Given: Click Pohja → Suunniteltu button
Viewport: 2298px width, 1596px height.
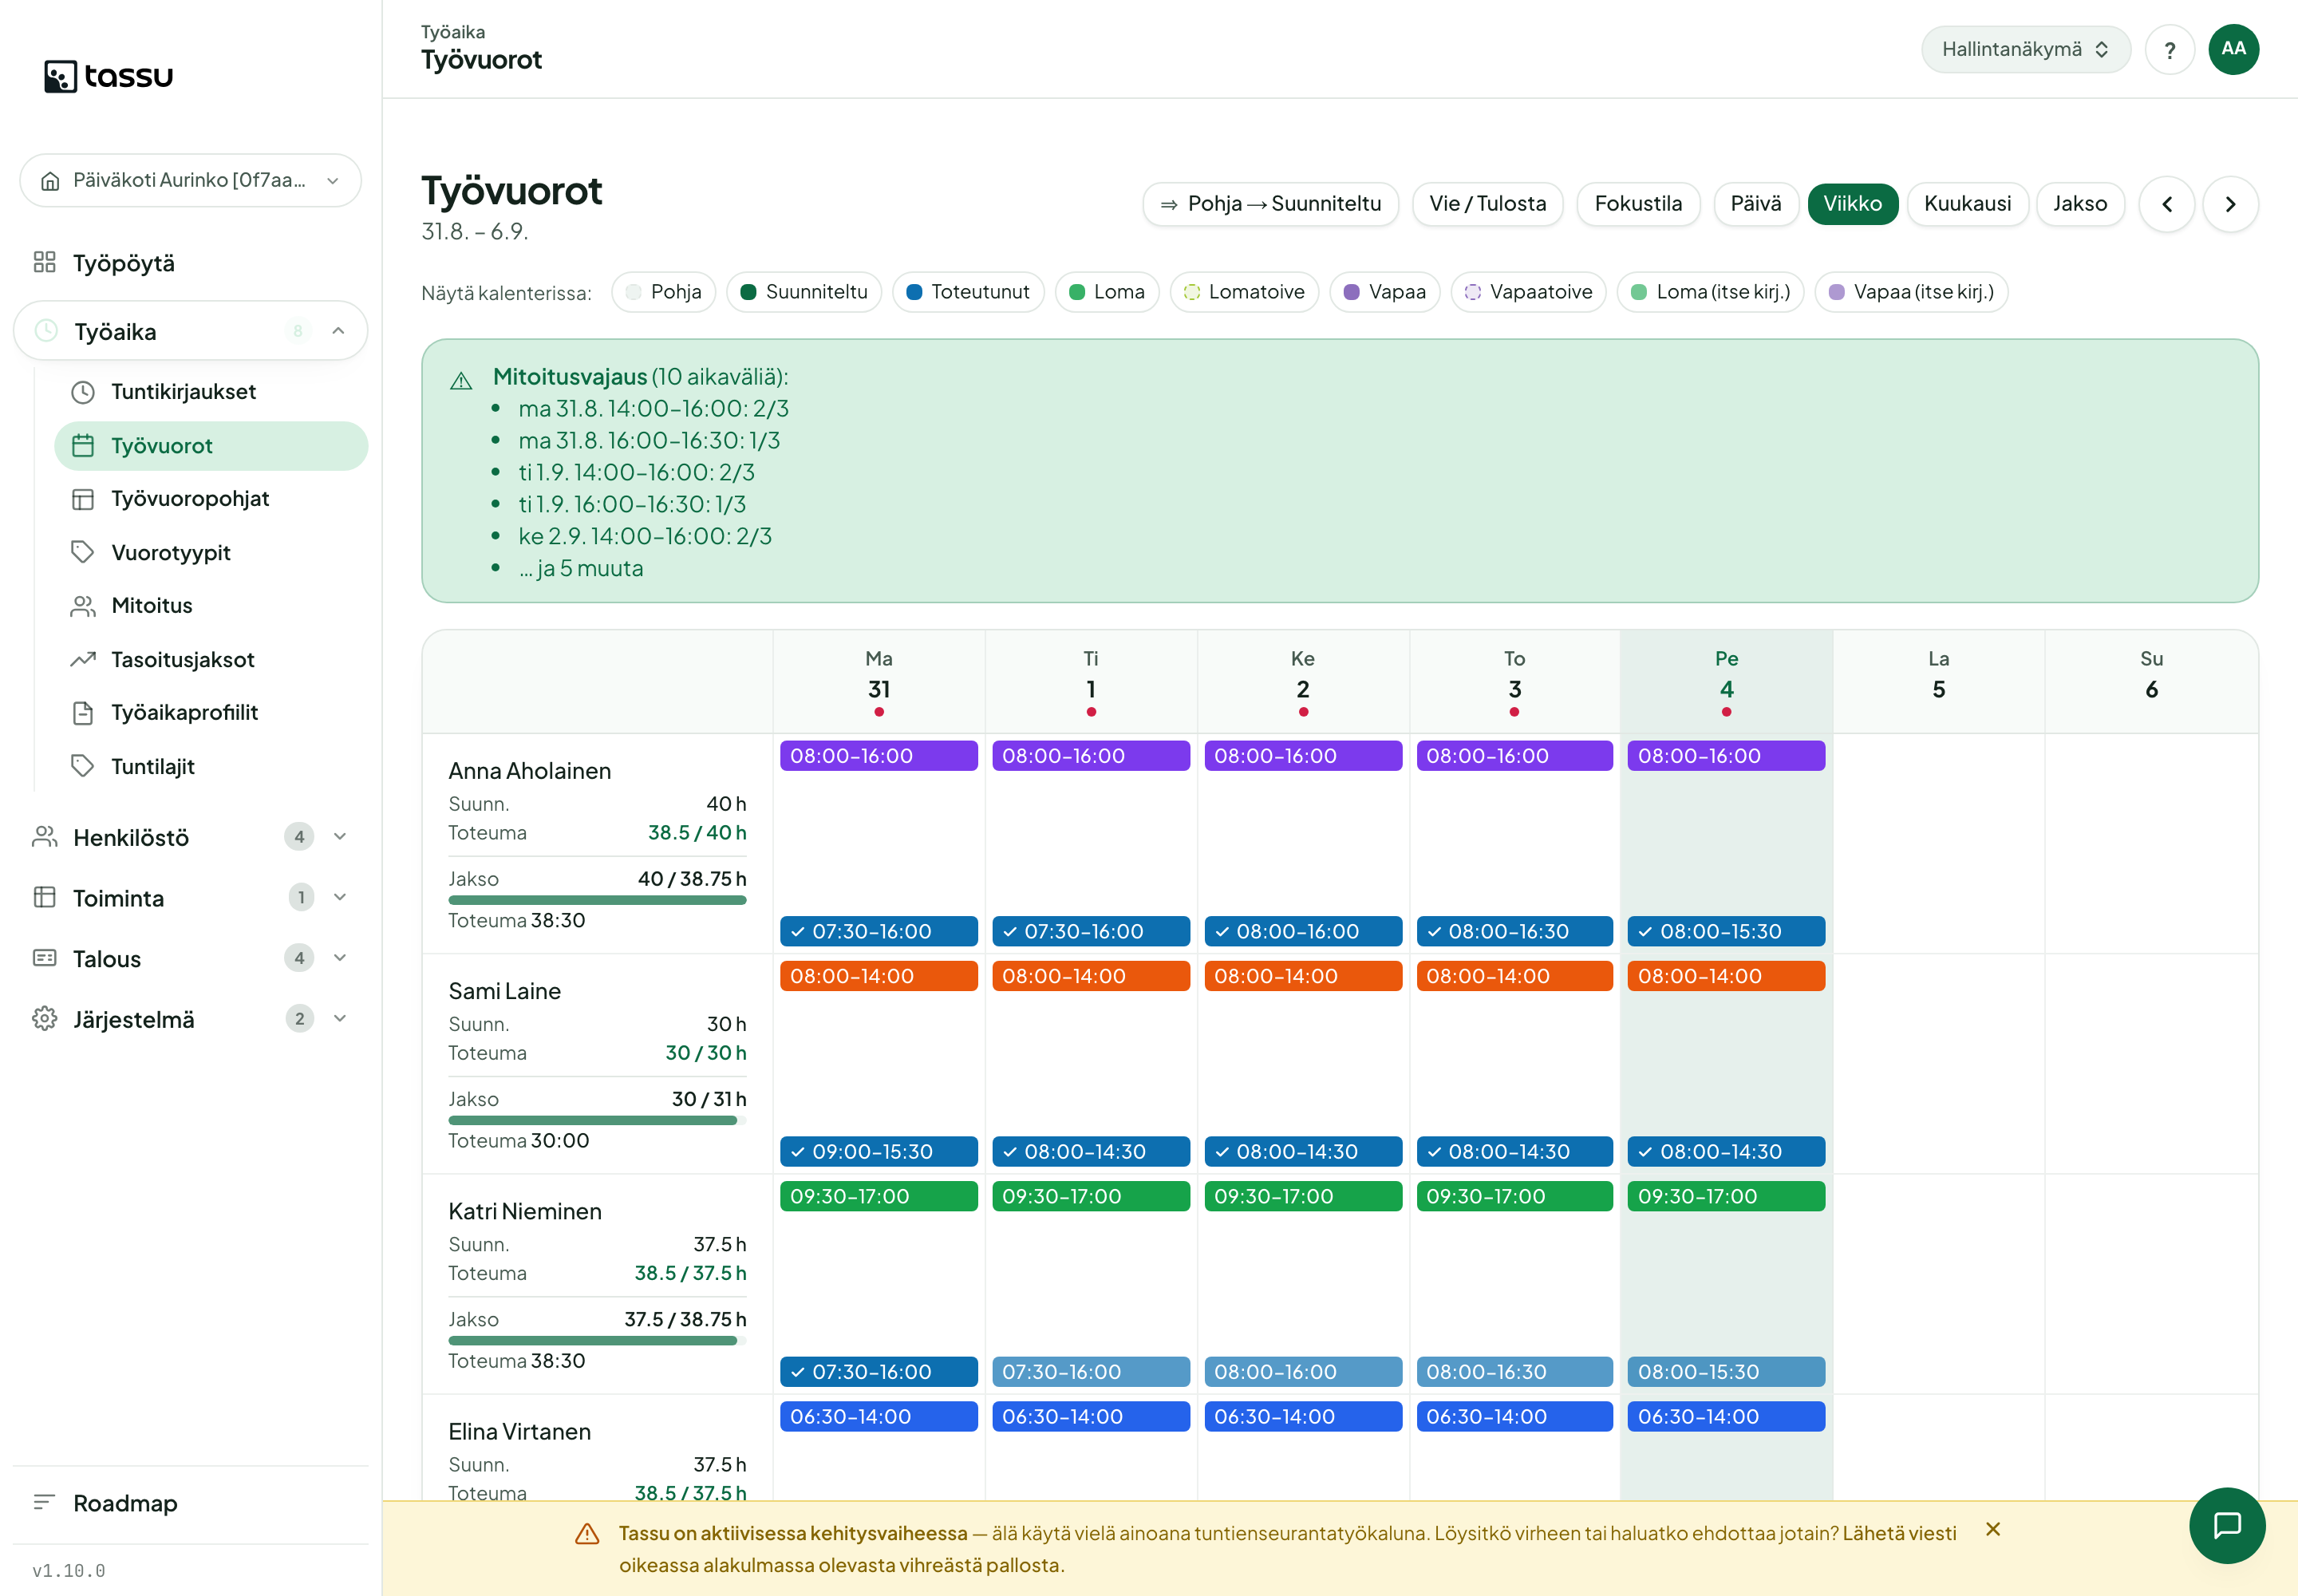Looking at the screenshot, I should click(1270, 204).
